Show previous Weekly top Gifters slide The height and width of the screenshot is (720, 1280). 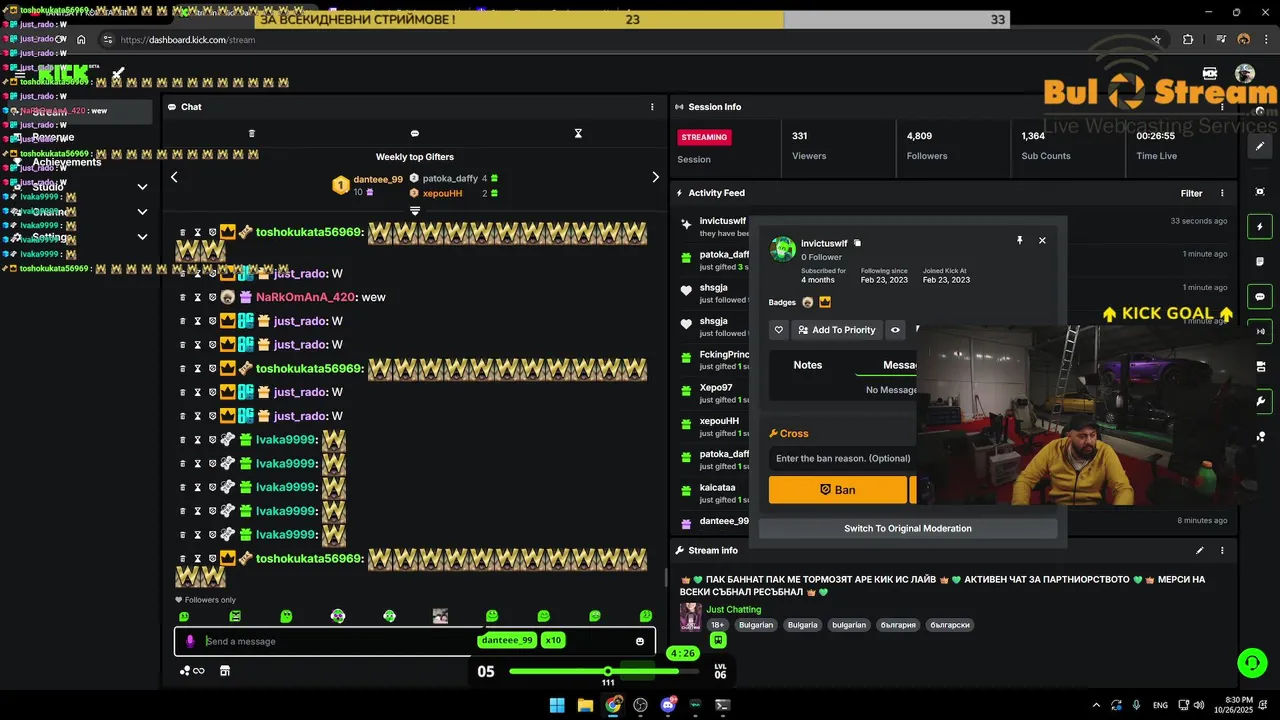click(174, 177)
